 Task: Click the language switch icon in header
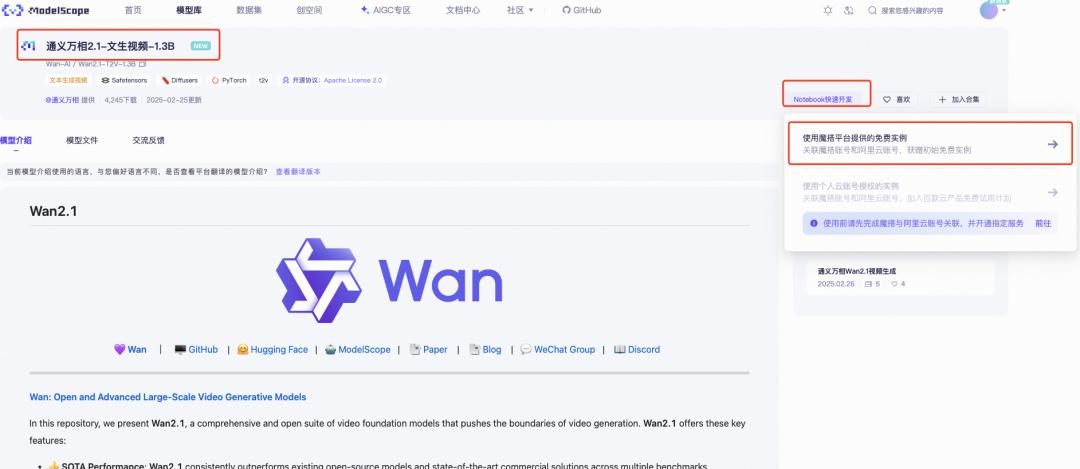point(849,10)
